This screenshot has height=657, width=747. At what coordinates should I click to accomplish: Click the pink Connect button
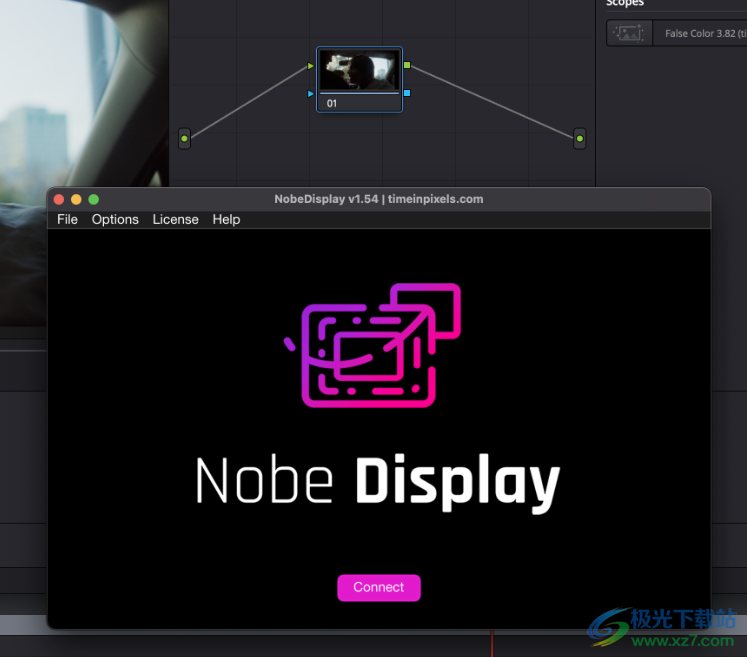tap(379, 587)
